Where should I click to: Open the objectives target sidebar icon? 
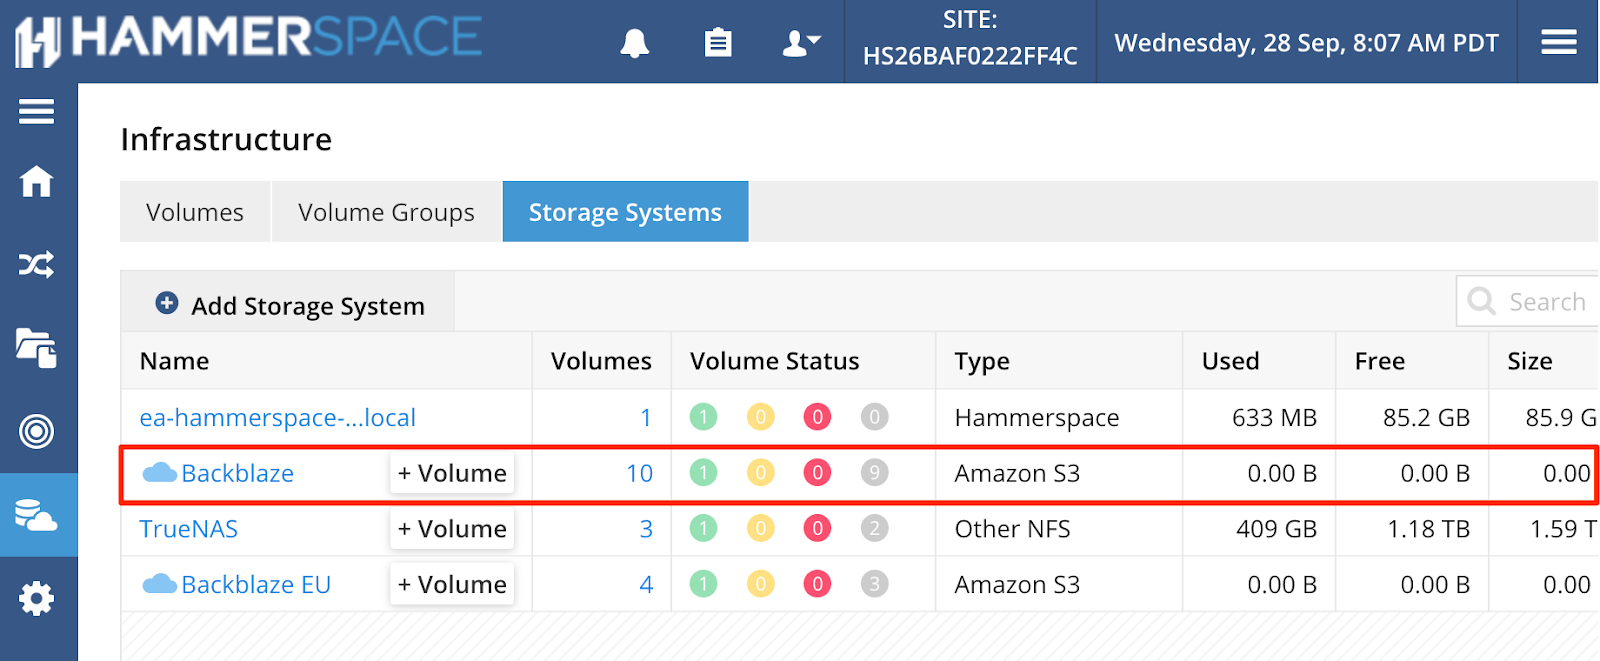click(x=37, y=432)
